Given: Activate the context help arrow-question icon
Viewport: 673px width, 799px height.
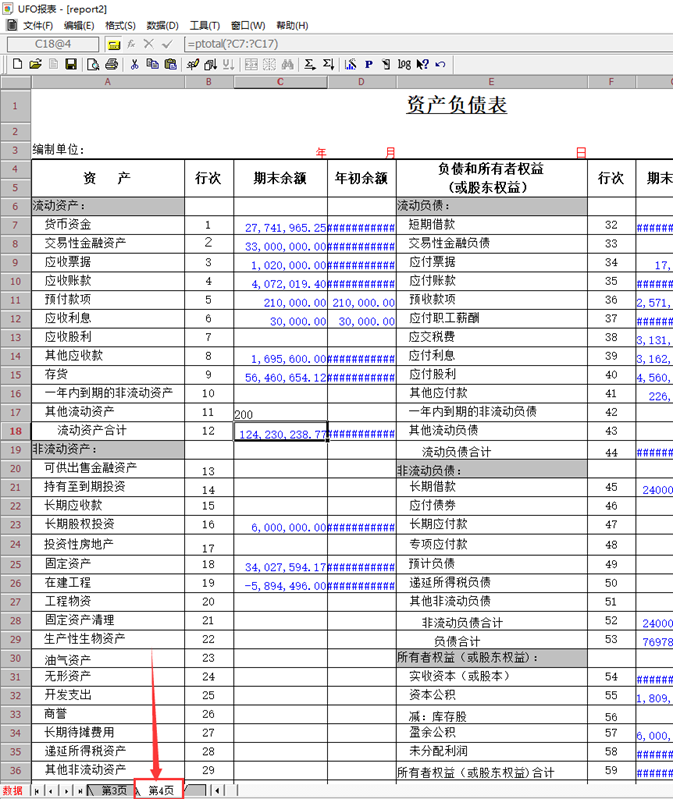Looking at the screenshot, I should point(422,64).
